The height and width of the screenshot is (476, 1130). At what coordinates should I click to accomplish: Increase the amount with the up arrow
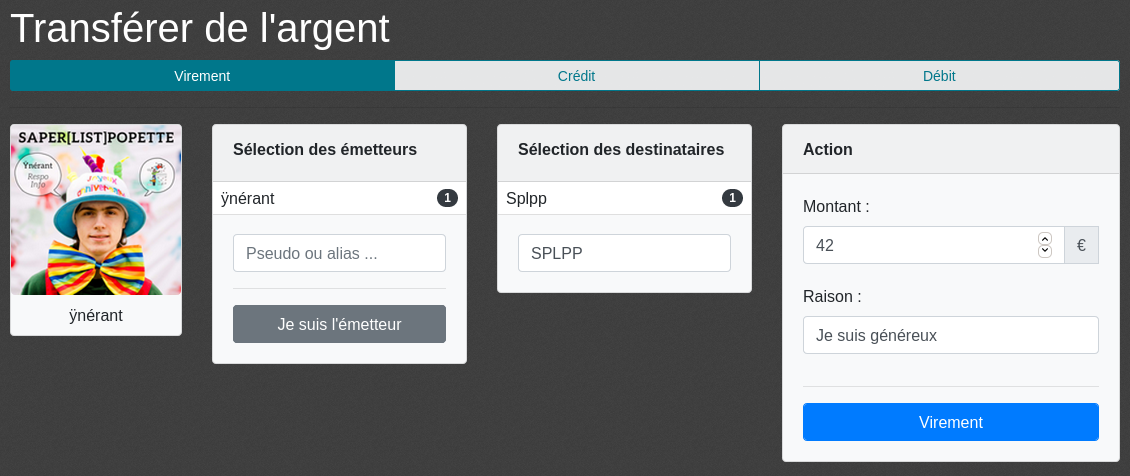click(1045, 239)
